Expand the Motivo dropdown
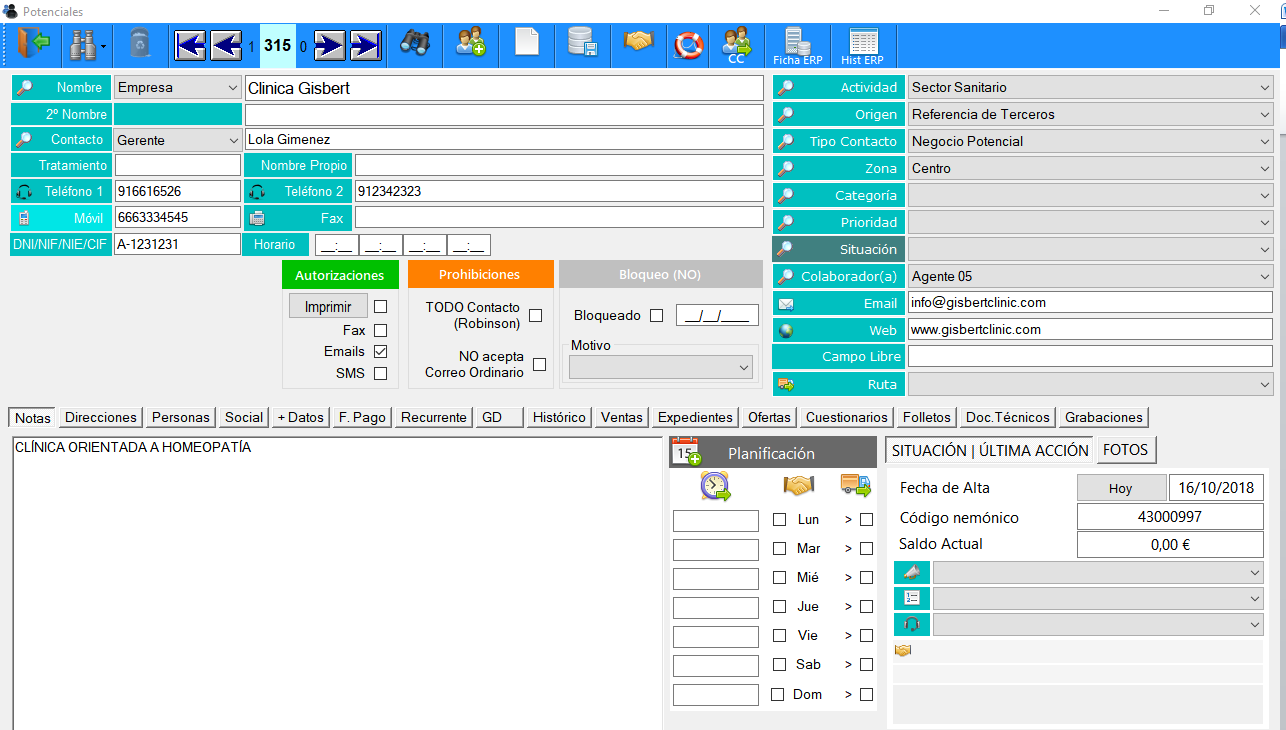The image size is (1286, 730). [661, 368]
